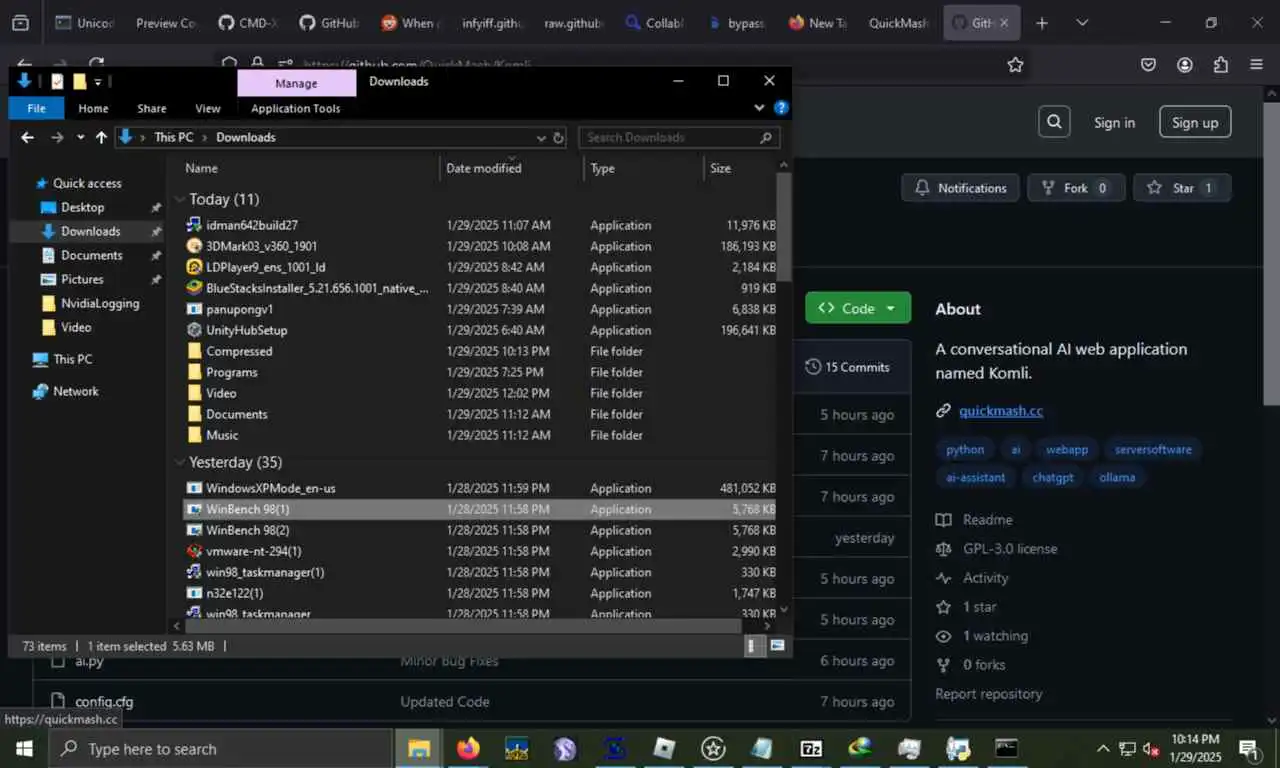This screenshot has width=1280, height=768.
Task: Click New Folder quick access toolbar icon
Action: point(79,82)
